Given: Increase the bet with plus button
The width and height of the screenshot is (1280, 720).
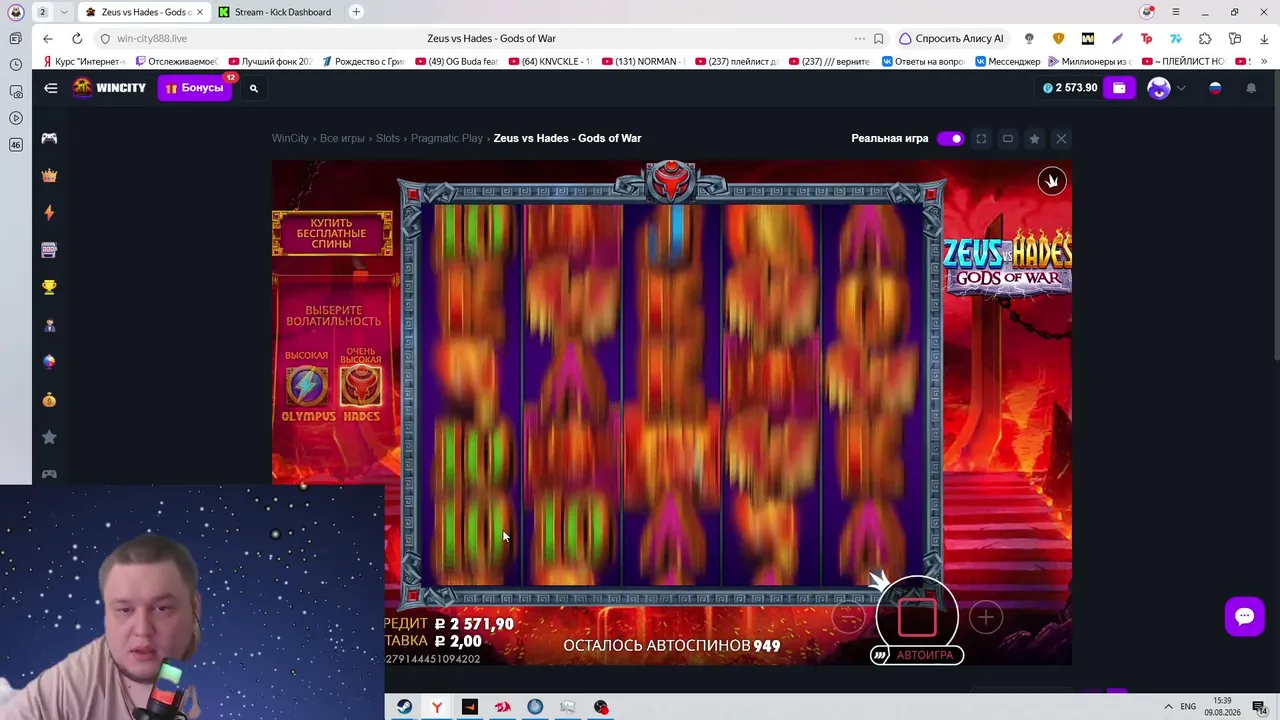Looking at the screenshot, I should 985,618.
